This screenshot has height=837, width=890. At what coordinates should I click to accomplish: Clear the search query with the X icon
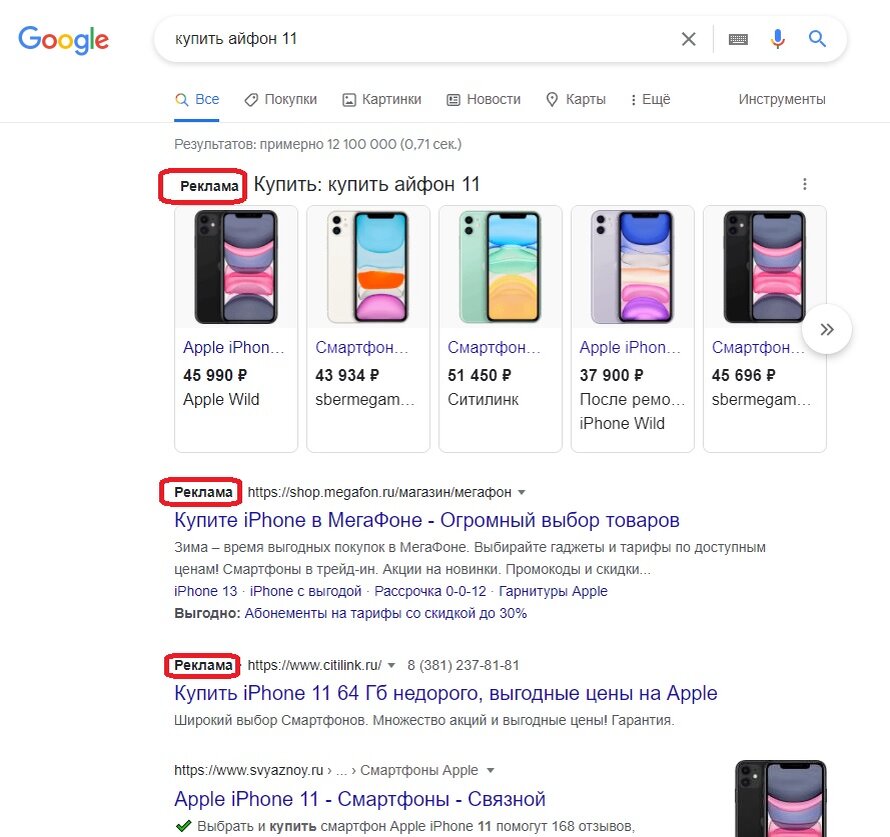point(688,38)
